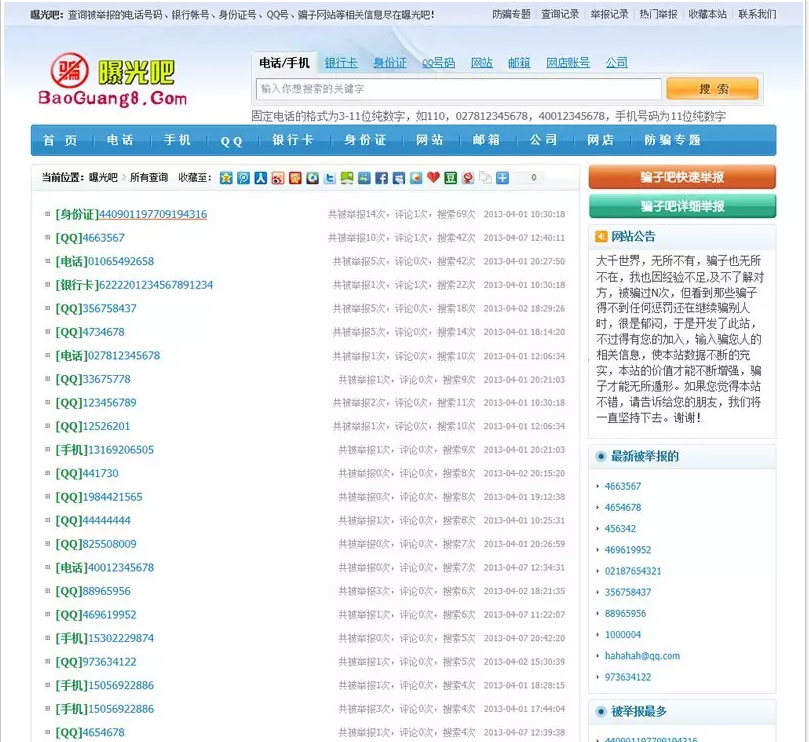Share to Douban via green 豆 icon
Viewport: 809px width, 742px height.
pos(450,178)
